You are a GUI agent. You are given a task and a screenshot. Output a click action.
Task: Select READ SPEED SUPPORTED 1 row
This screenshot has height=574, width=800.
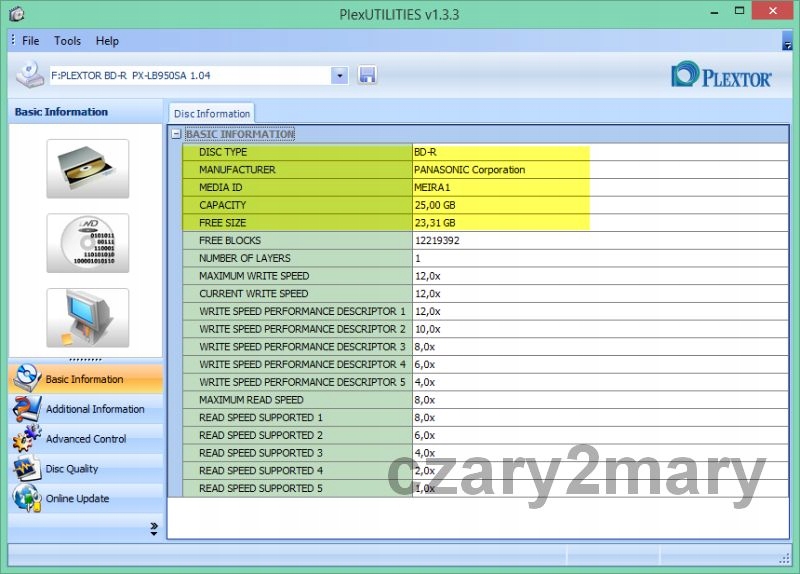tap(485, 417)
